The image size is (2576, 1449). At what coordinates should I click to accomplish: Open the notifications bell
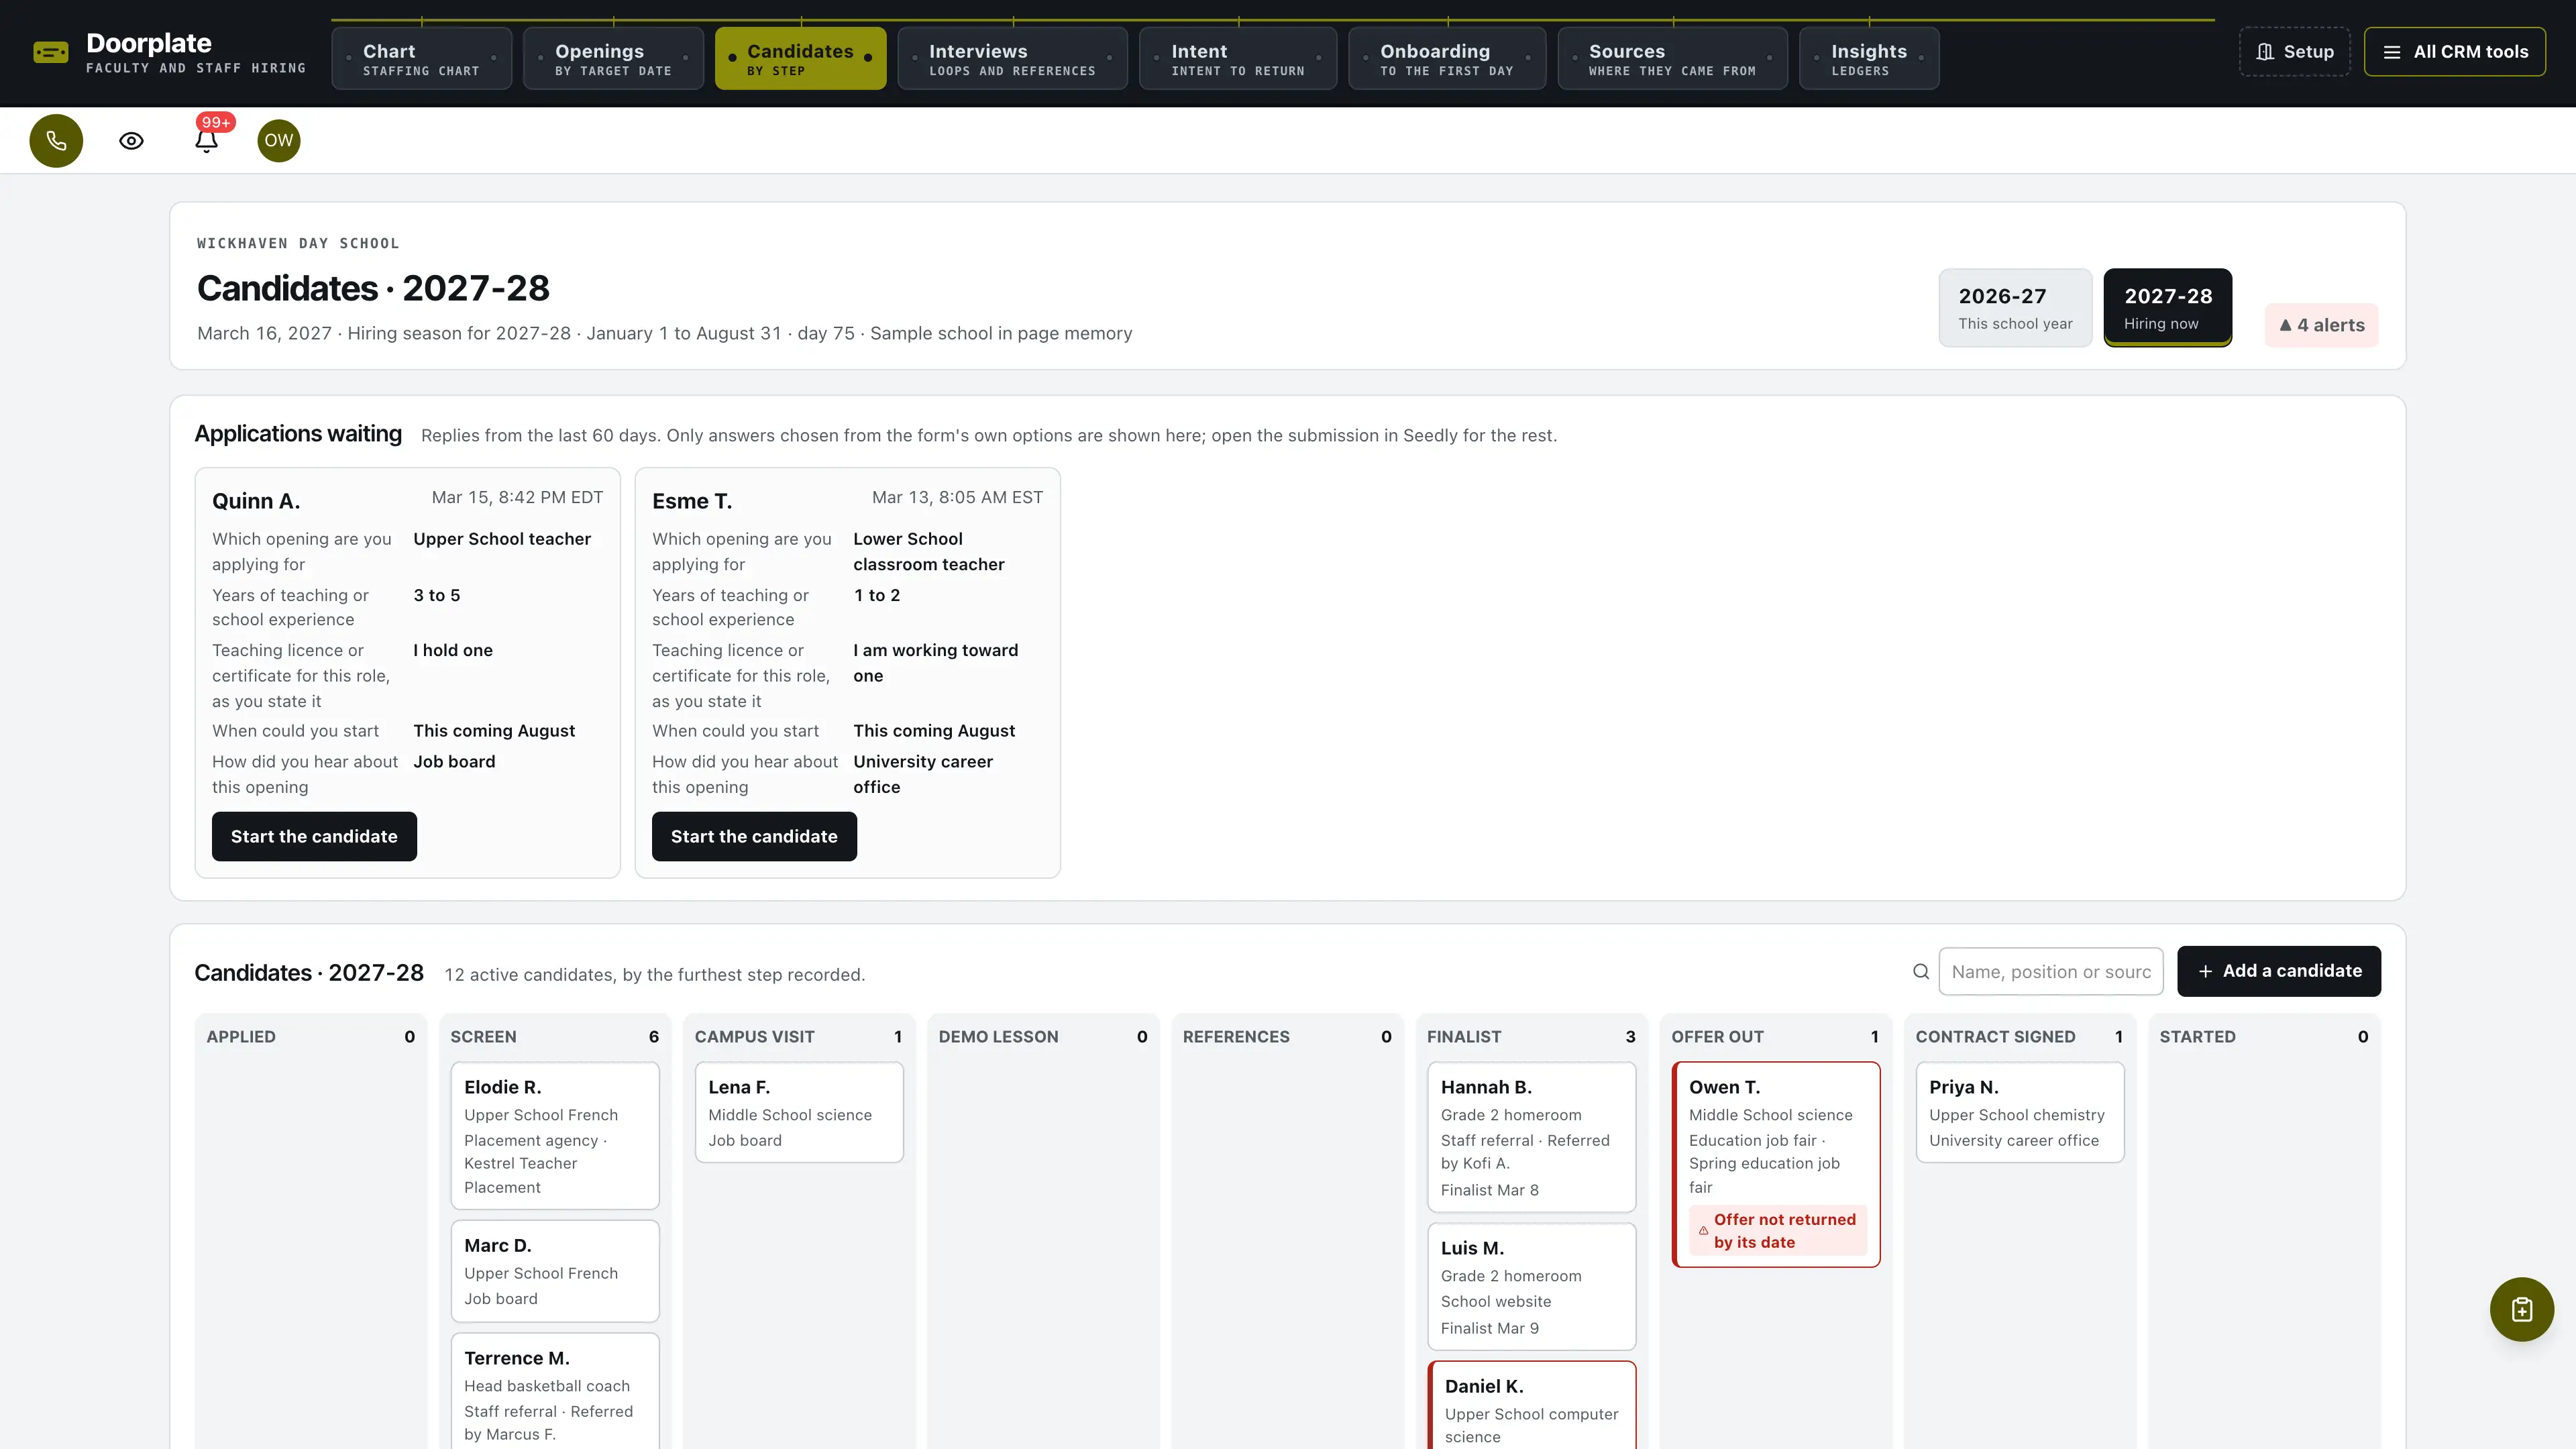207,141
